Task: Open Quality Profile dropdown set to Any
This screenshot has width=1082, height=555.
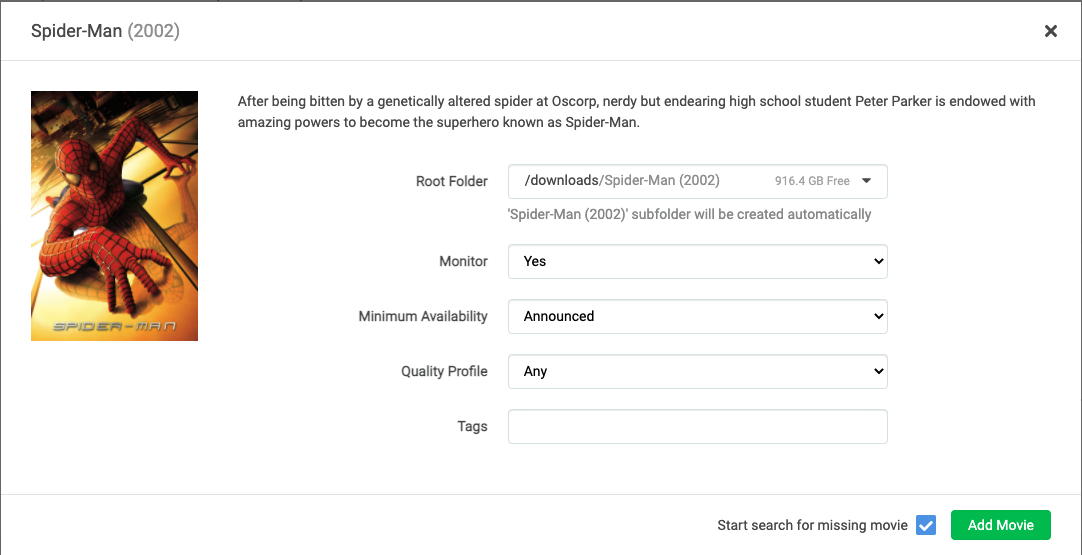Action: point(698,371)
